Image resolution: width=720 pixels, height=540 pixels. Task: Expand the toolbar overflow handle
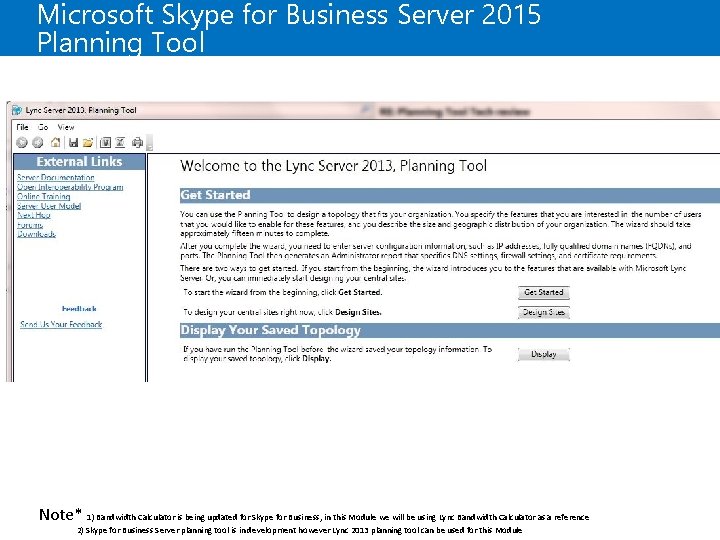click(150, 143)
